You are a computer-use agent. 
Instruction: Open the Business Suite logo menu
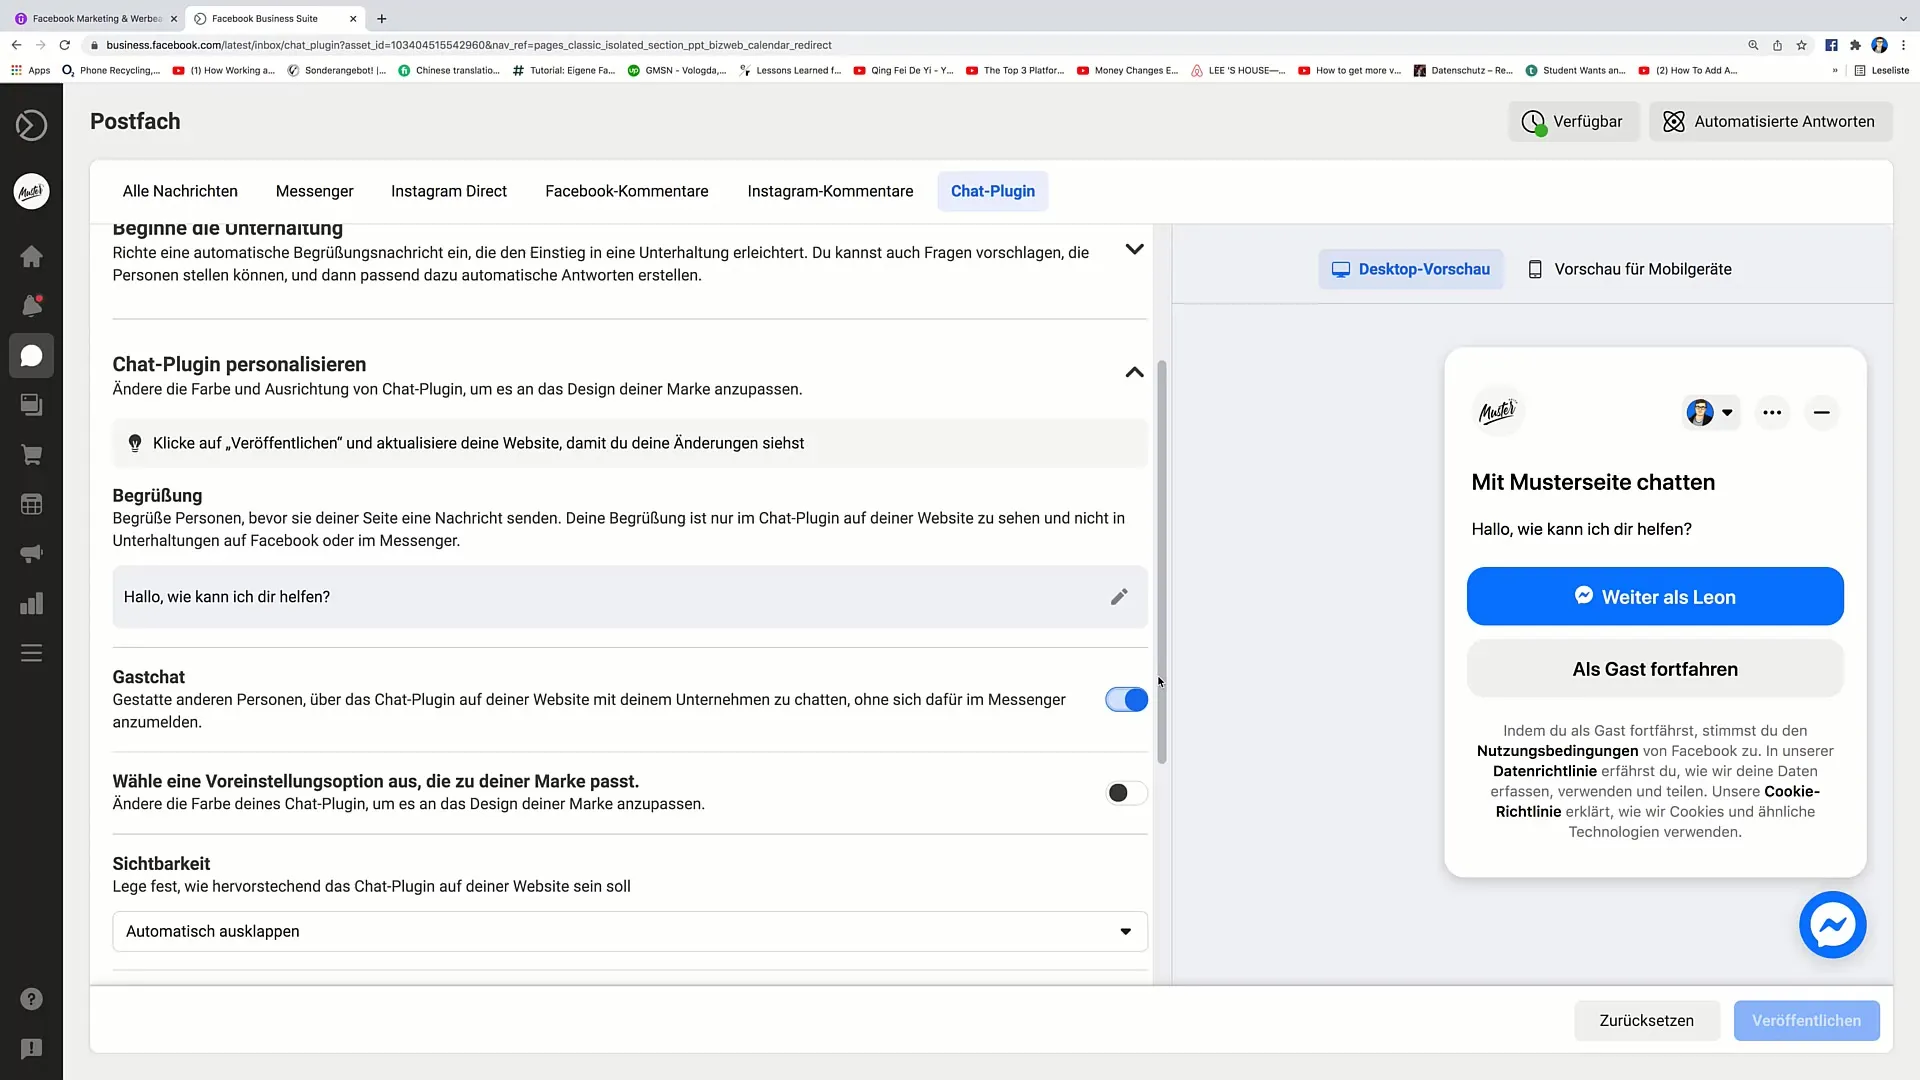tap(31, 125)
